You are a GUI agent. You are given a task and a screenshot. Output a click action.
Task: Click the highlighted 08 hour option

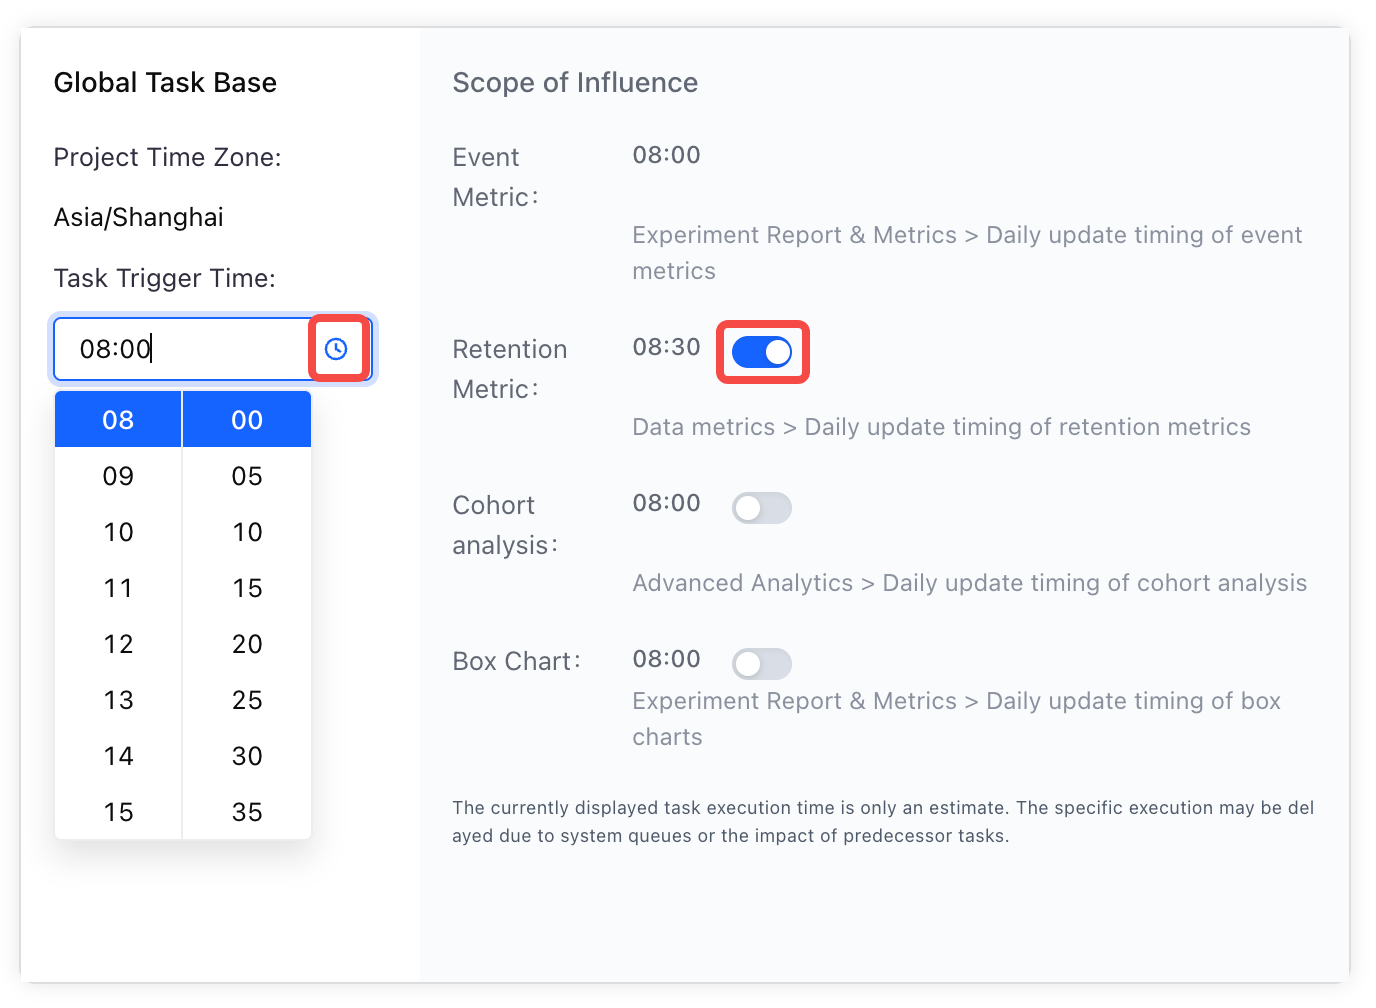coord(118,420)
